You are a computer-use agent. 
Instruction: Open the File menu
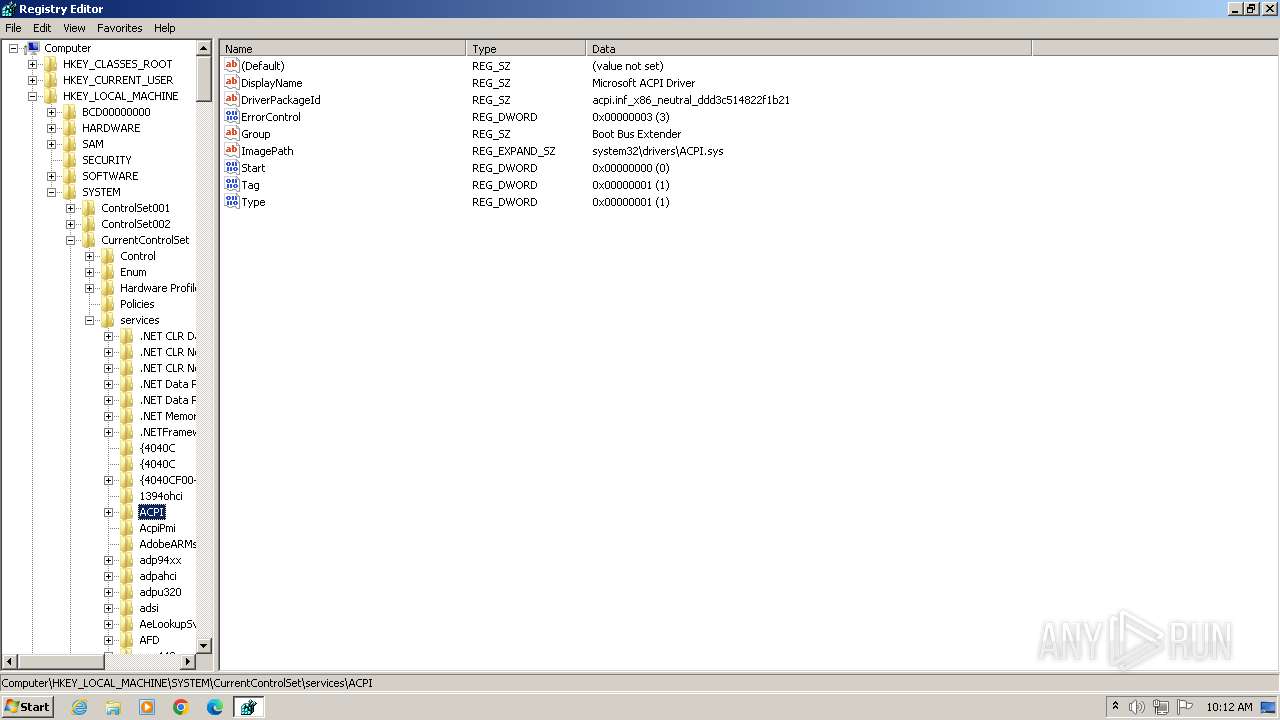click(x=13, y=28)
